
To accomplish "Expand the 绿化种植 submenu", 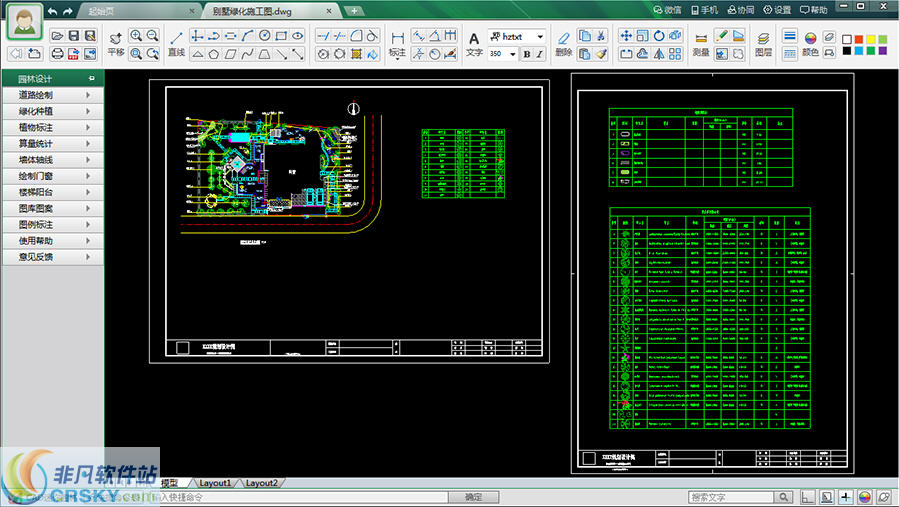I will click(53, 111).
